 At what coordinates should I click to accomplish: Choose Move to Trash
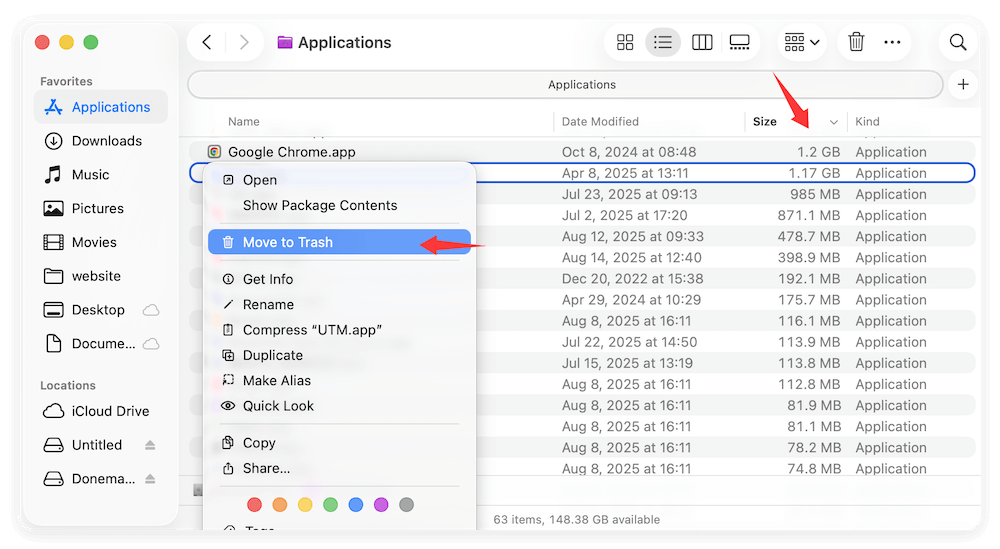[x=339, y=242]
